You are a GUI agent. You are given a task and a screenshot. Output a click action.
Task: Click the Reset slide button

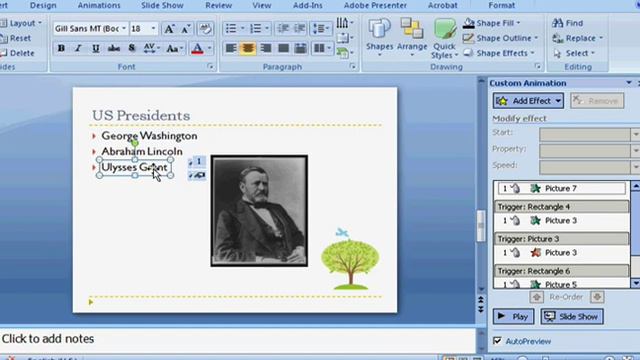[x=16, y=38]
